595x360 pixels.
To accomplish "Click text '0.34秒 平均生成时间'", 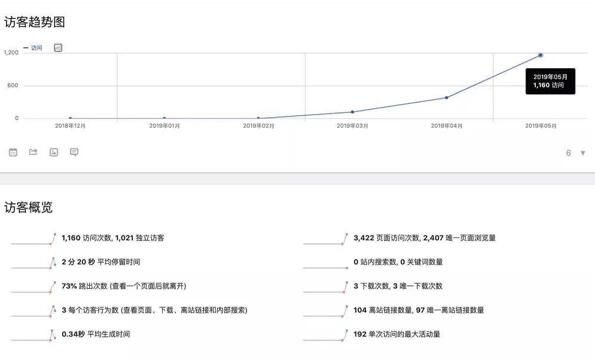I will coord(96,334).
